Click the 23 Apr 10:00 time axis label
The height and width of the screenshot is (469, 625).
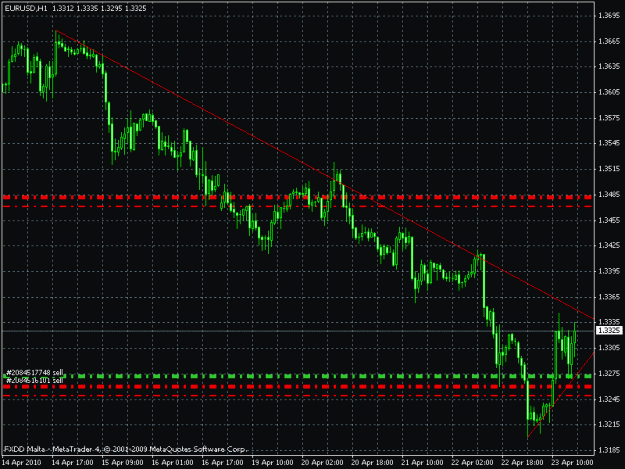(572, 463)
